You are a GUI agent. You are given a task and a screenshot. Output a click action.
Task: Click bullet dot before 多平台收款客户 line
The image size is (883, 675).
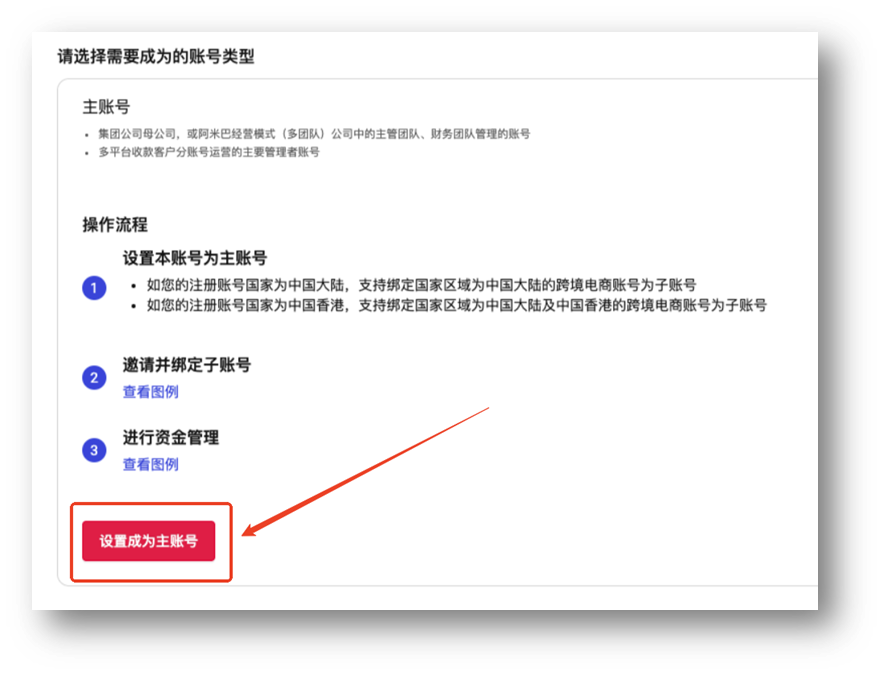tap(86, 153)
